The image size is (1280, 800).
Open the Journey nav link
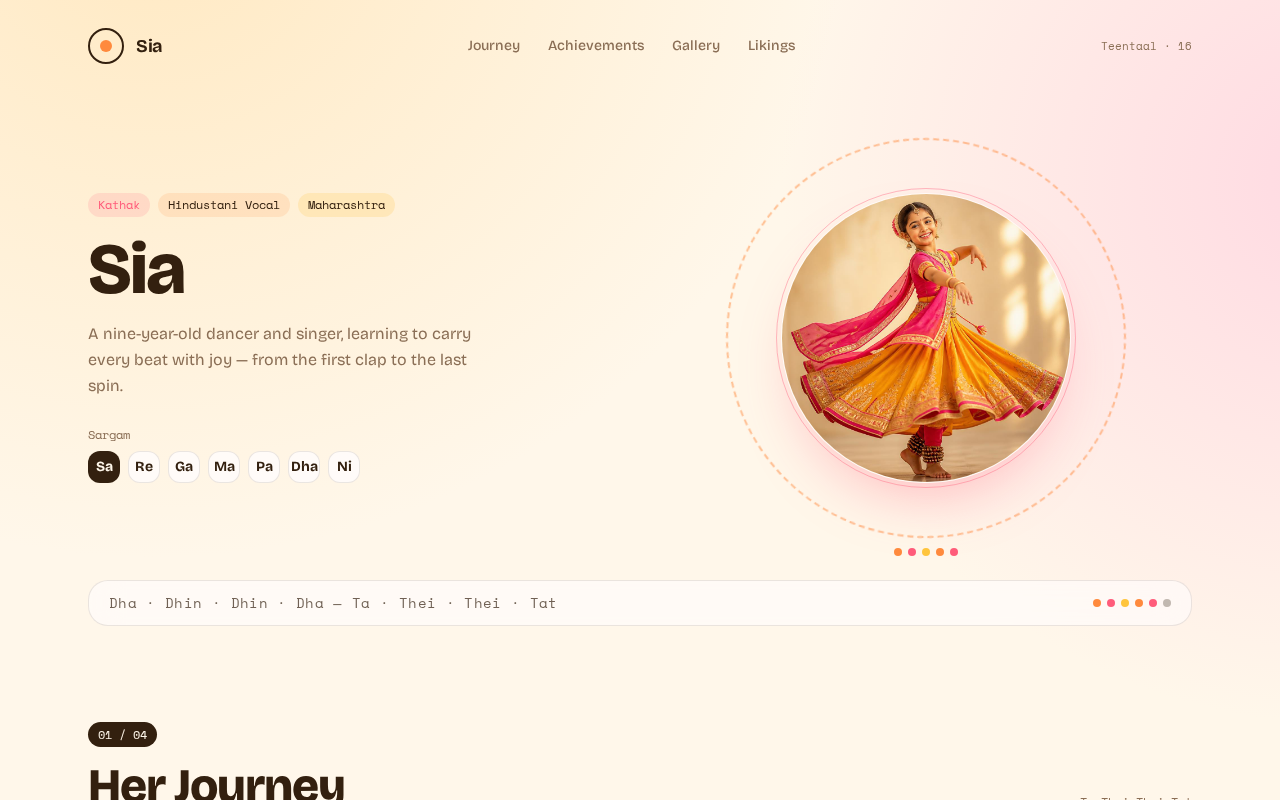click(x=494, y=45)
